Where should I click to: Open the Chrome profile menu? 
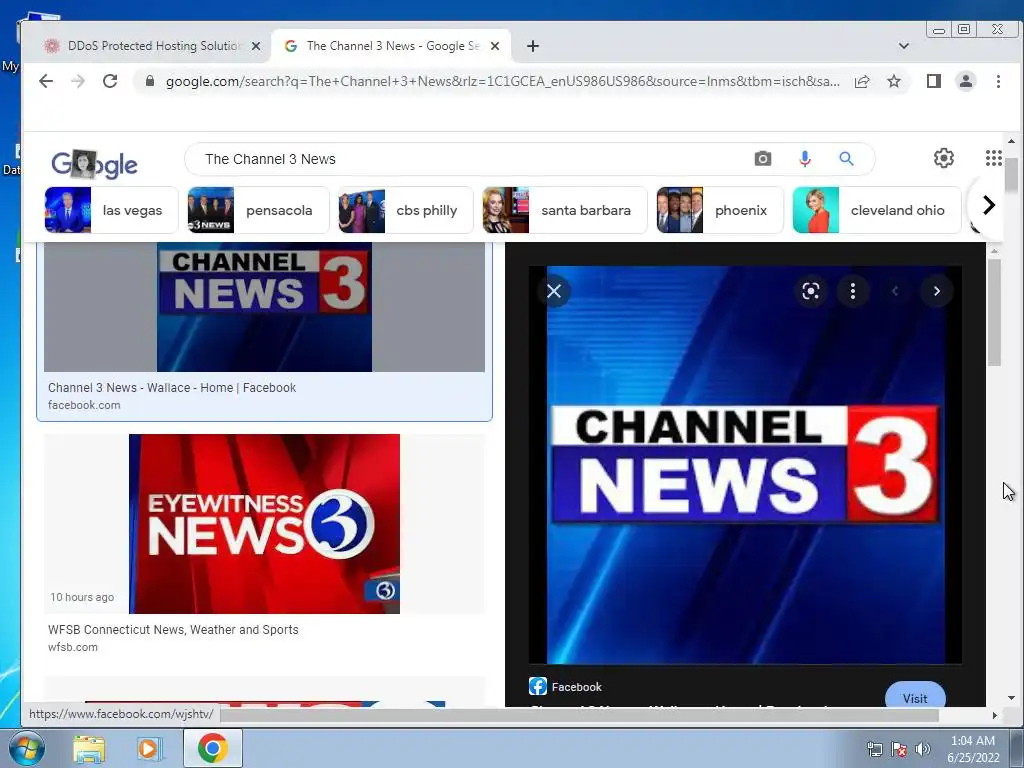965,81
